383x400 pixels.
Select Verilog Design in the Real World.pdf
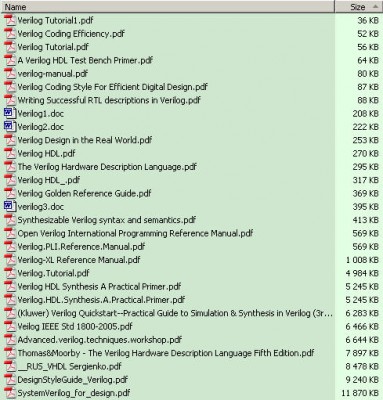pyautogui.click(x=85, y=140)
